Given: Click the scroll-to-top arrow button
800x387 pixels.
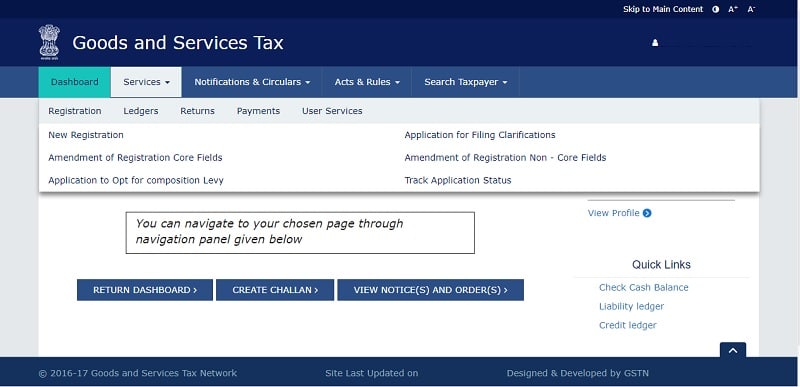Looking at the screenshot, I should [x=733, y=350].
